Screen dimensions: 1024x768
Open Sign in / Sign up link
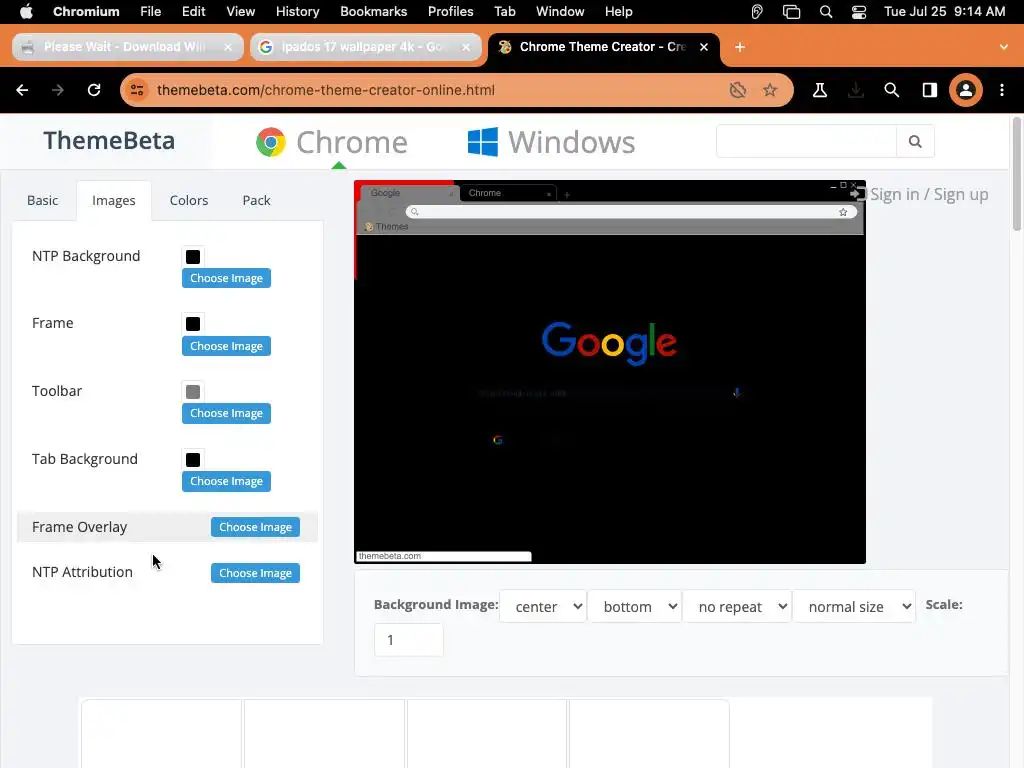click(x=921, y=194)
